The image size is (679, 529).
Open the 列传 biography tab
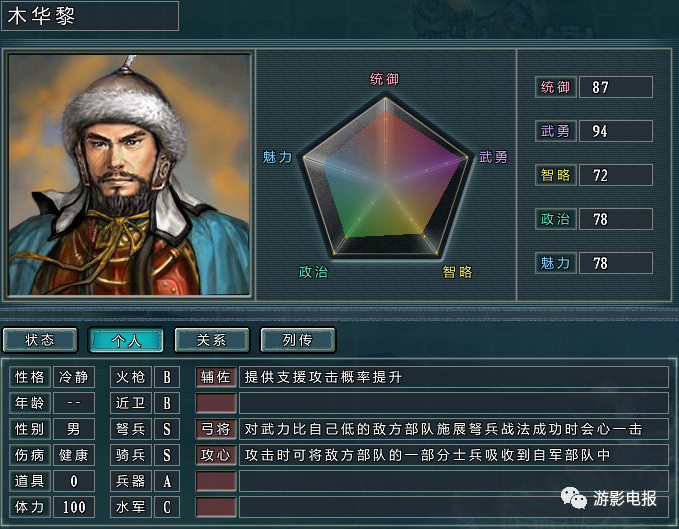pyautogui.click(x=297, y=340)
